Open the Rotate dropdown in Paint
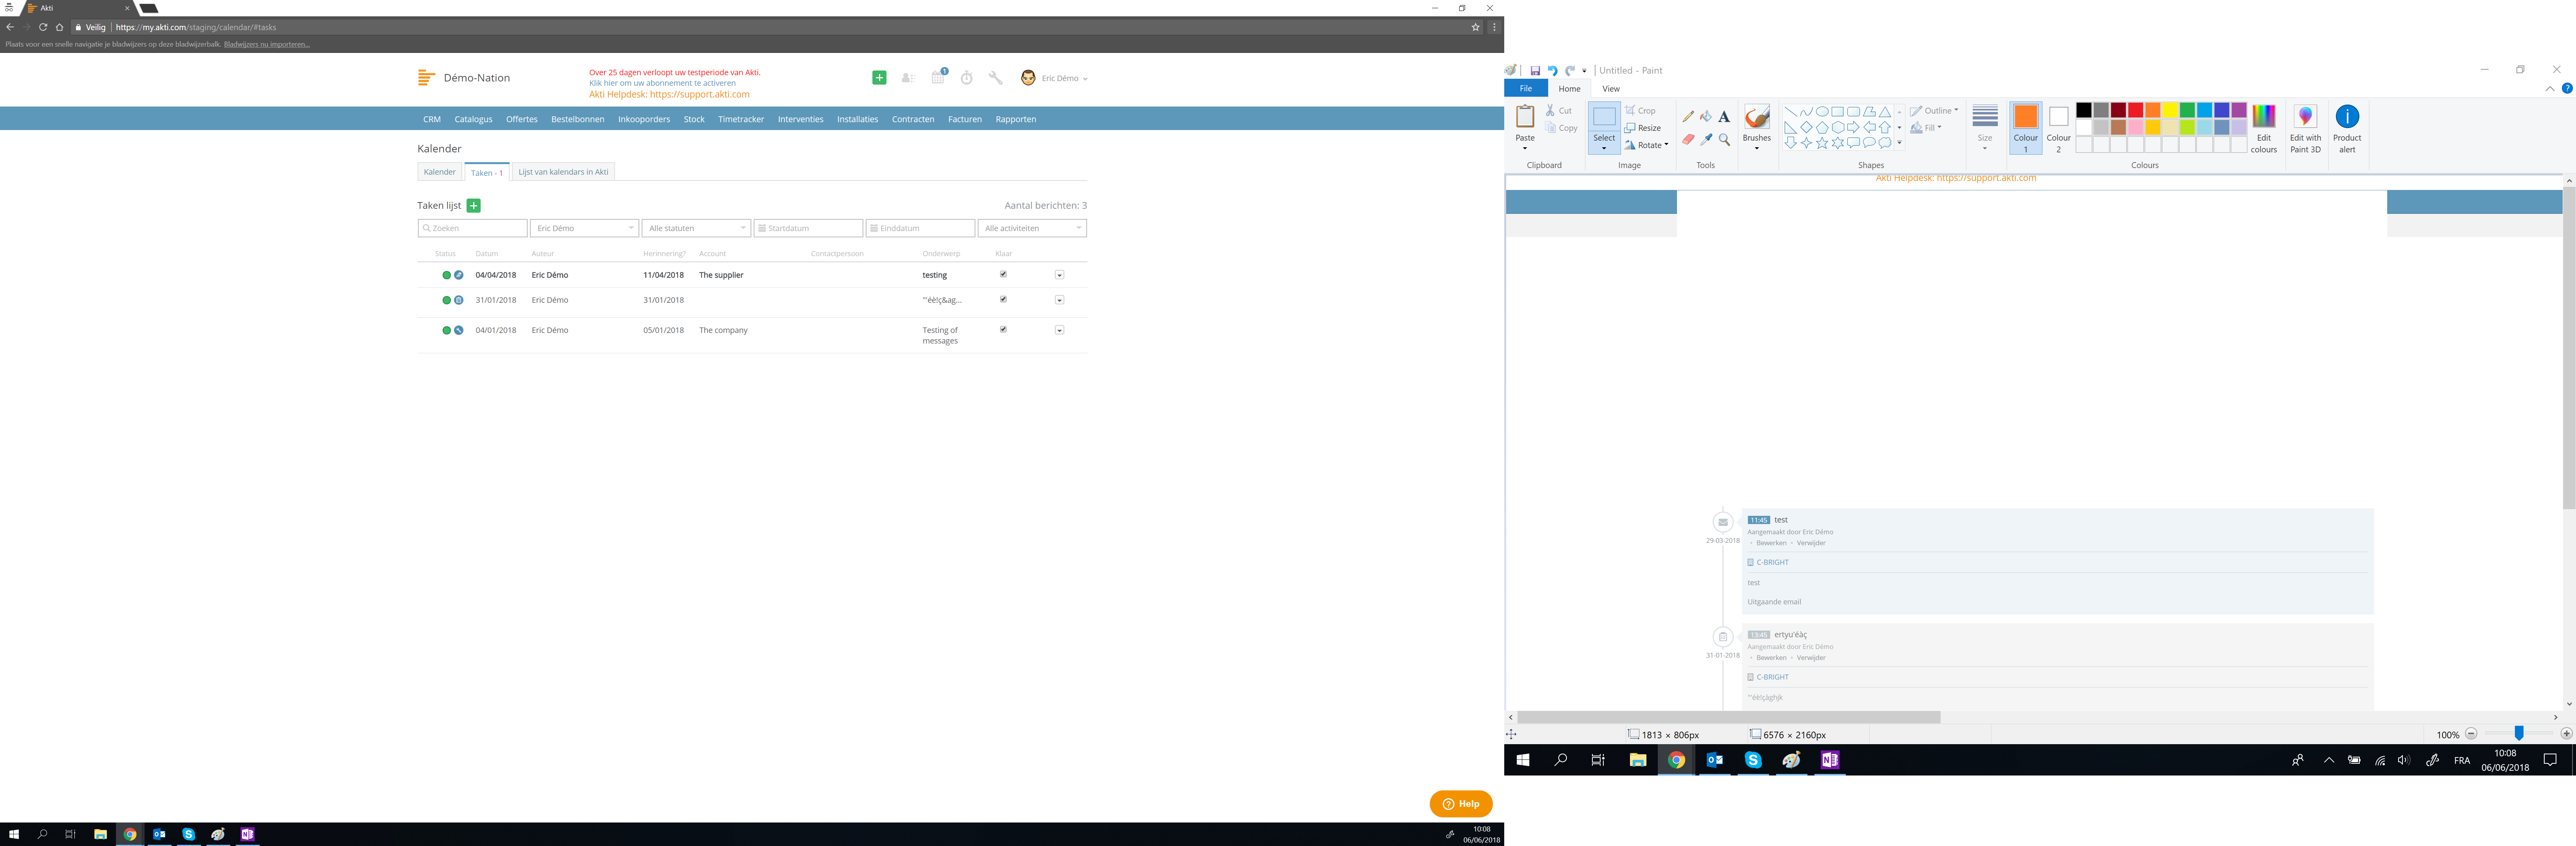This screenshot has height=846, width=2576. [1647, 145]
